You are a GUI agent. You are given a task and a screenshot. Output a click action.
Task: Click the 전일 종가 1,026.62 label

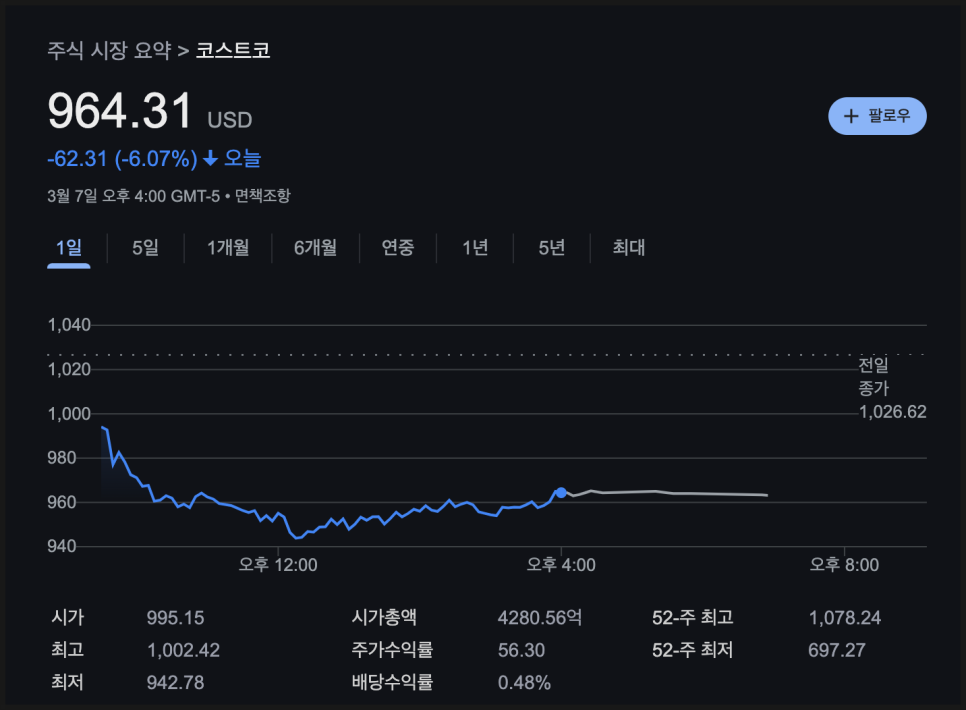pyautogui.click(x=892, y=388)
